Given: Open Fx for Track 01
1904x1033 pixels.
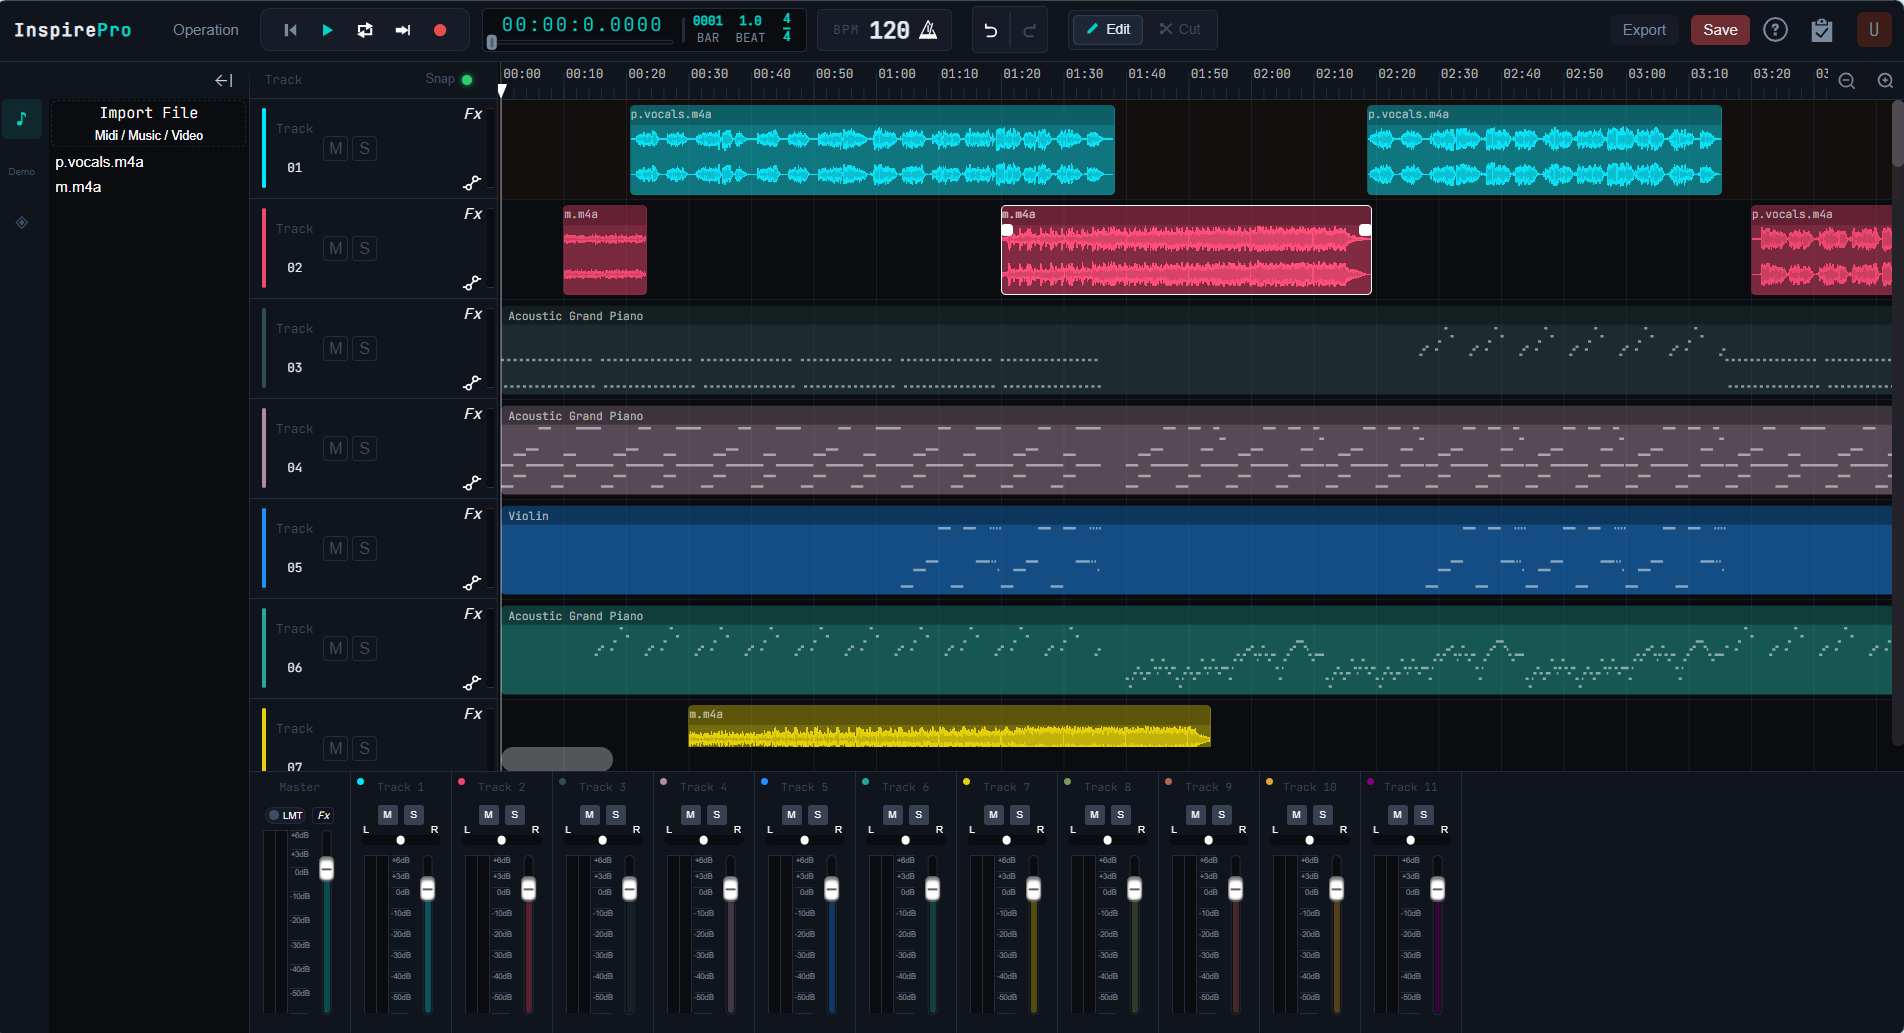Looking at the screenshot, I should click(x=473, y=114).
